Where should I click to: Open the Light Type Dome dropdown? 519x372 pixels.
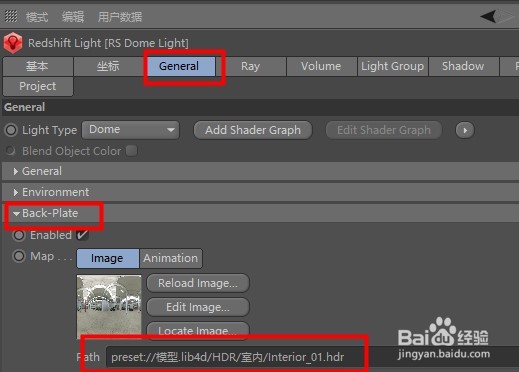click(131, 130)
